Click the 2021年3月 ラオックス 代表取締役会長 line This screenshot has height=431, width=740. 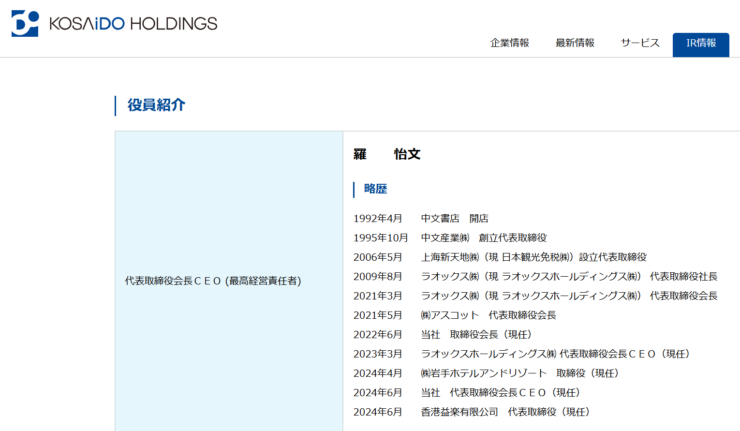tap(535, 296)
